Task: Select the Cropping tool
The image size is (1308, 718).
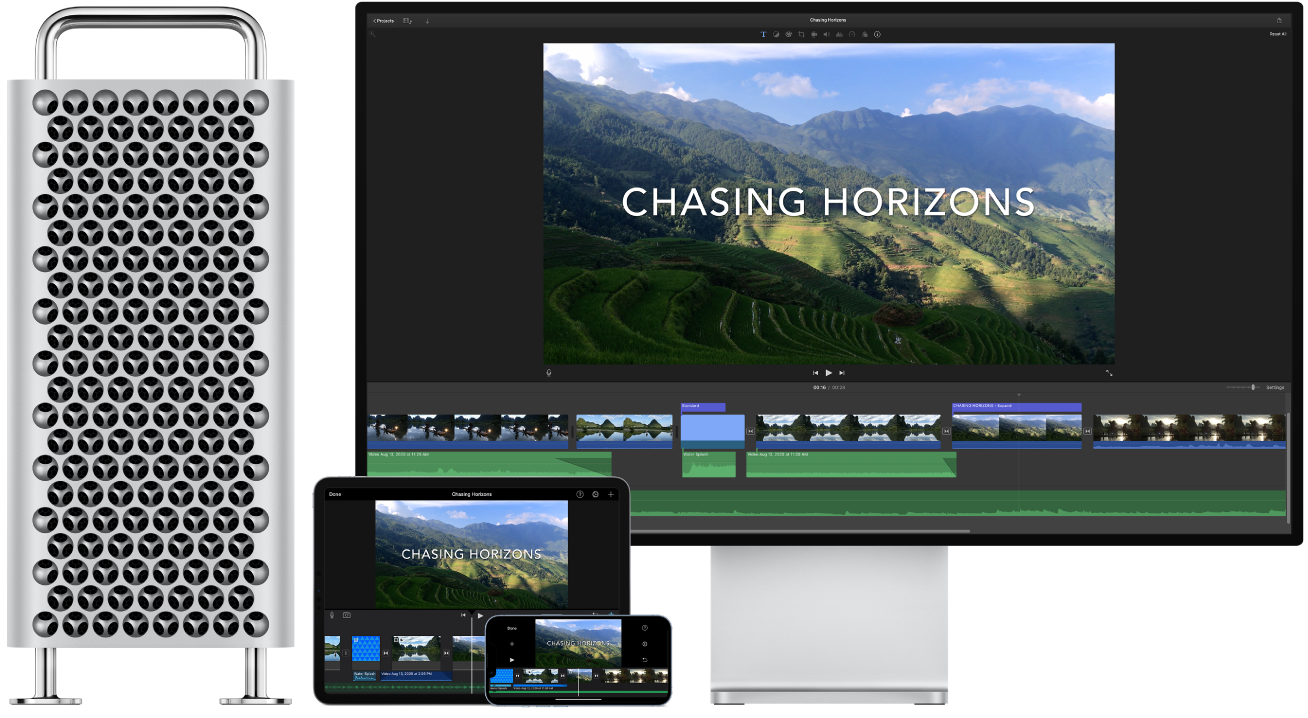Action: 802,34
